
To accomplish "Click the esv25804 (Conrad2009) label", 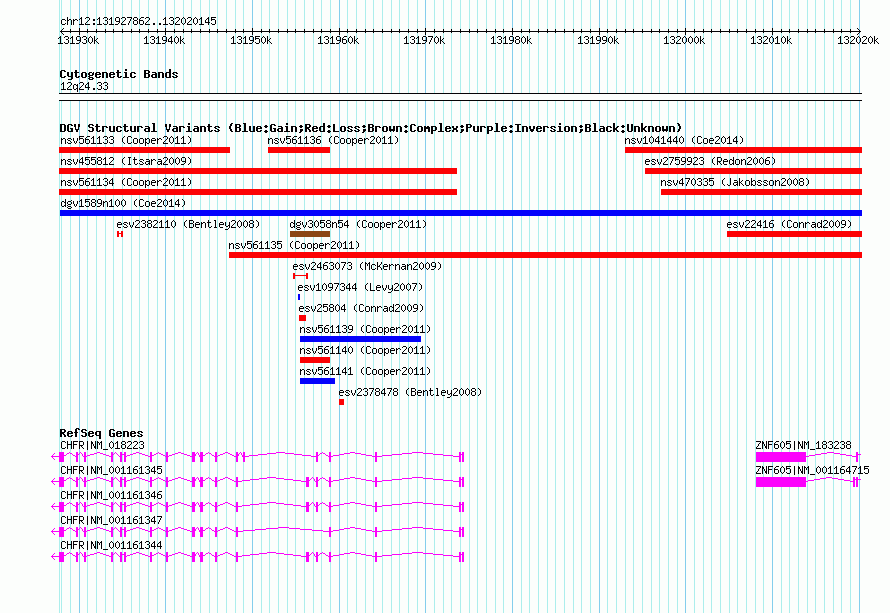I will click(362, 308).
